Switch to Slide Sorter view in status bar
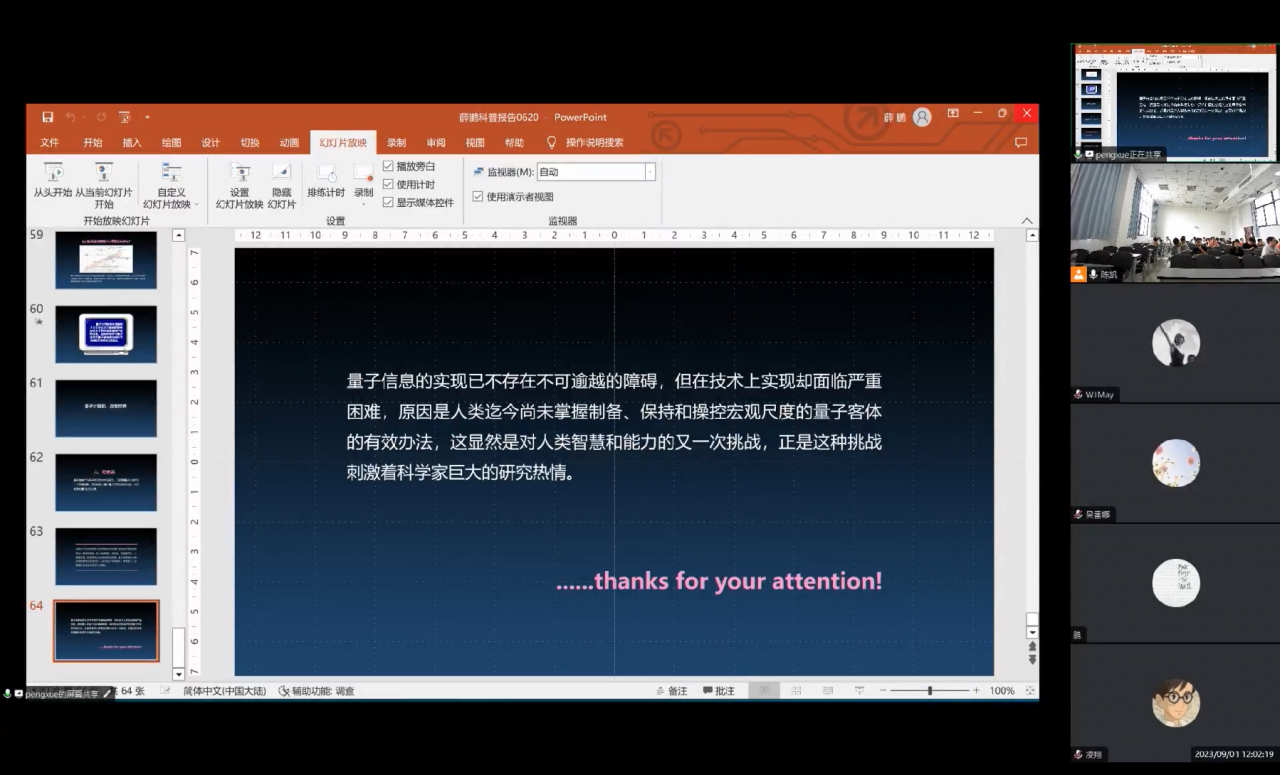 [796, 690]
